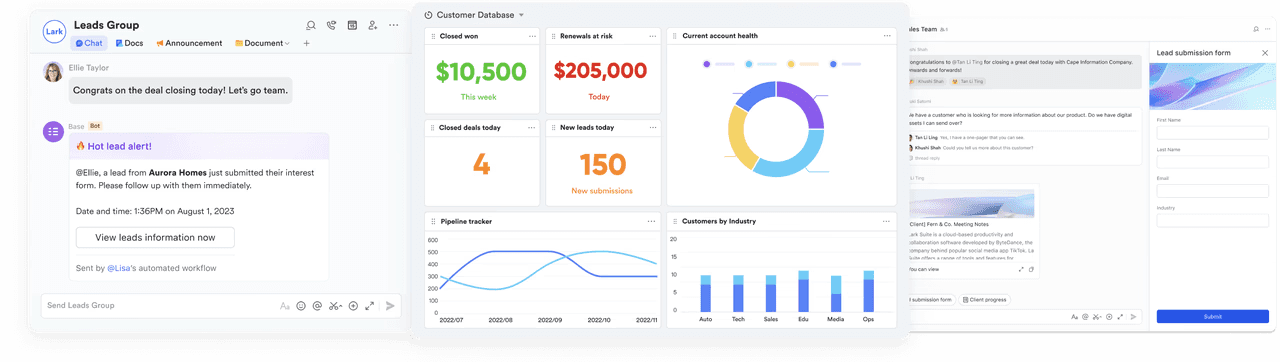Click the Closed deals today value 4
This screenshot has width=1280, height=362.
click(481, 164)
